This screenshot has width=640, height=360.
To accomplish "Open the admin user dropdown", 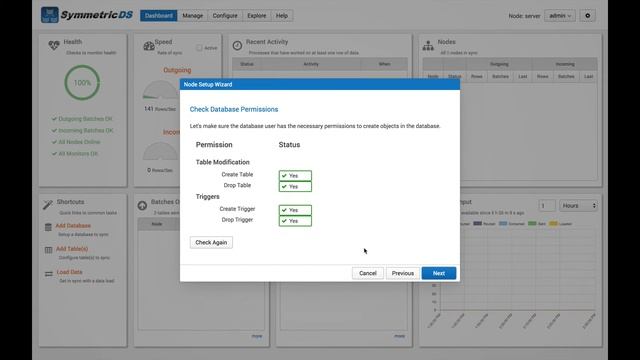I will [560, 16].
